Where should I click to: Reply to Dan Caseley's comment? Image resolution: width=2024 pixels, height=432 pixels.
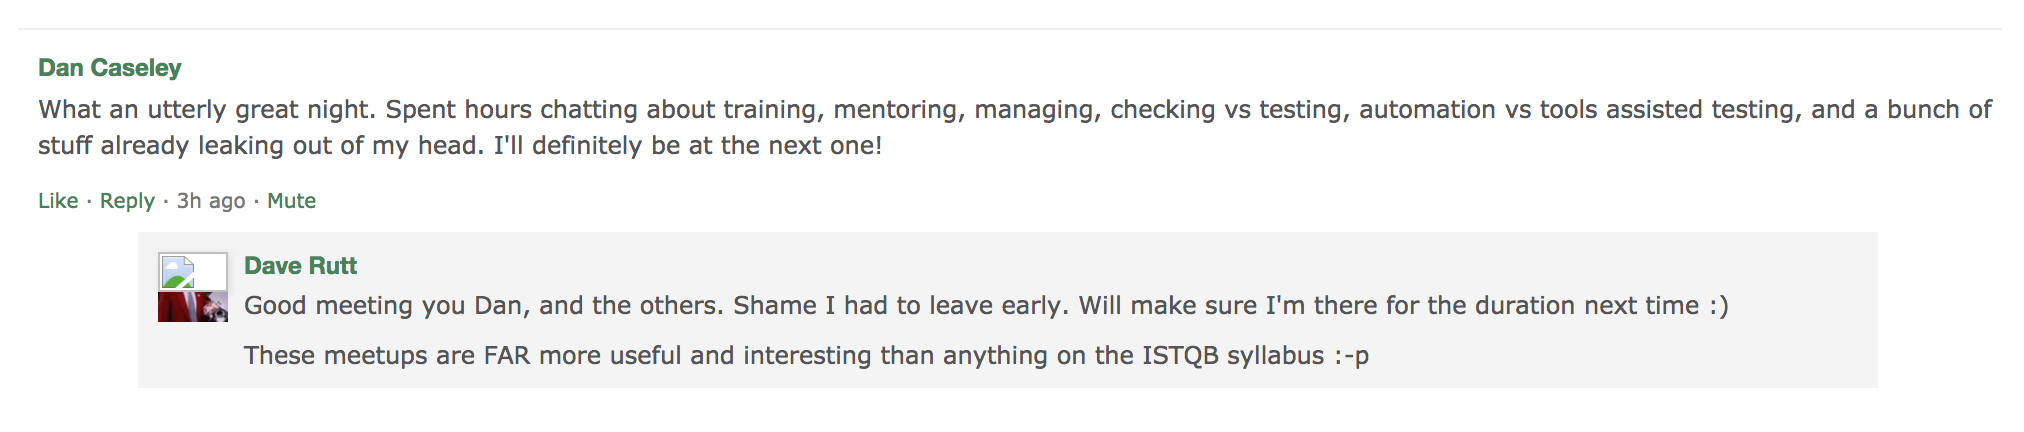pos(127,201)
